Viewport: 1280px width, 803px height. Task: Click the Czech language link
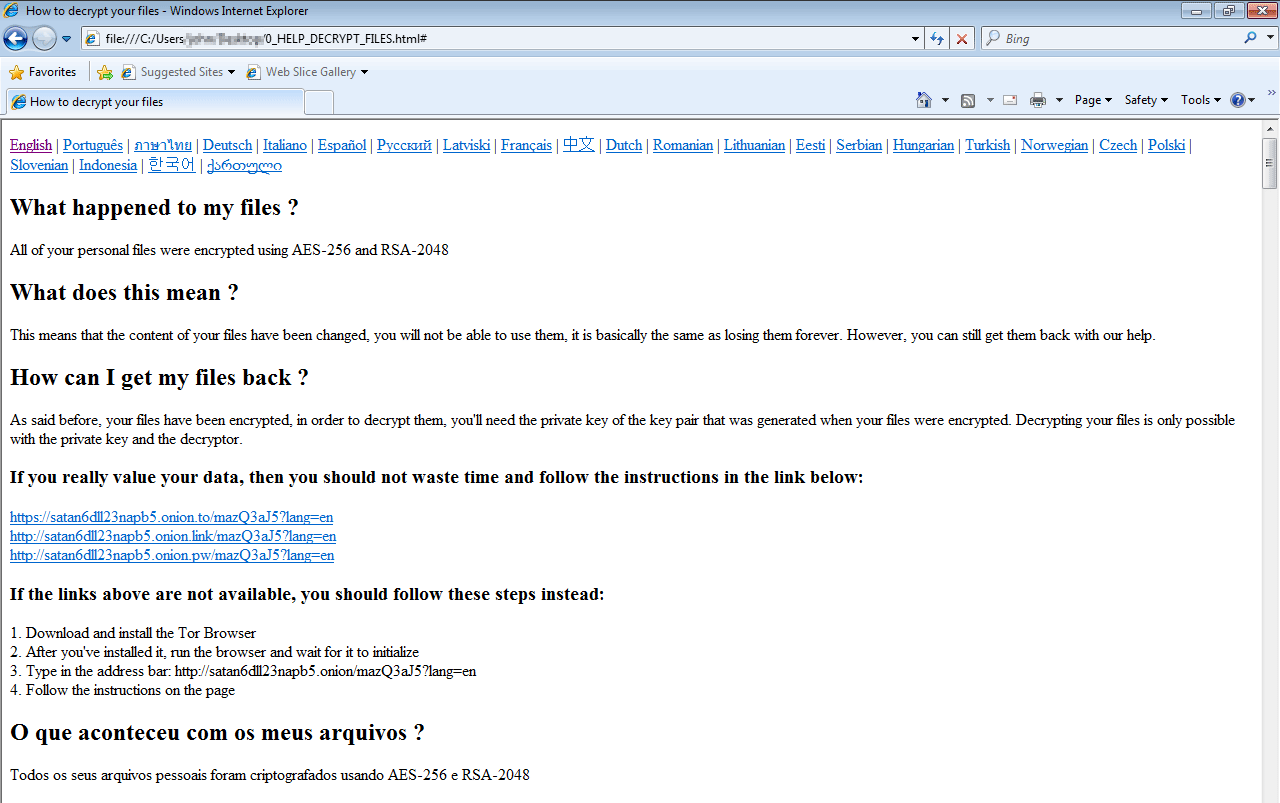(x=1119, y=145)
